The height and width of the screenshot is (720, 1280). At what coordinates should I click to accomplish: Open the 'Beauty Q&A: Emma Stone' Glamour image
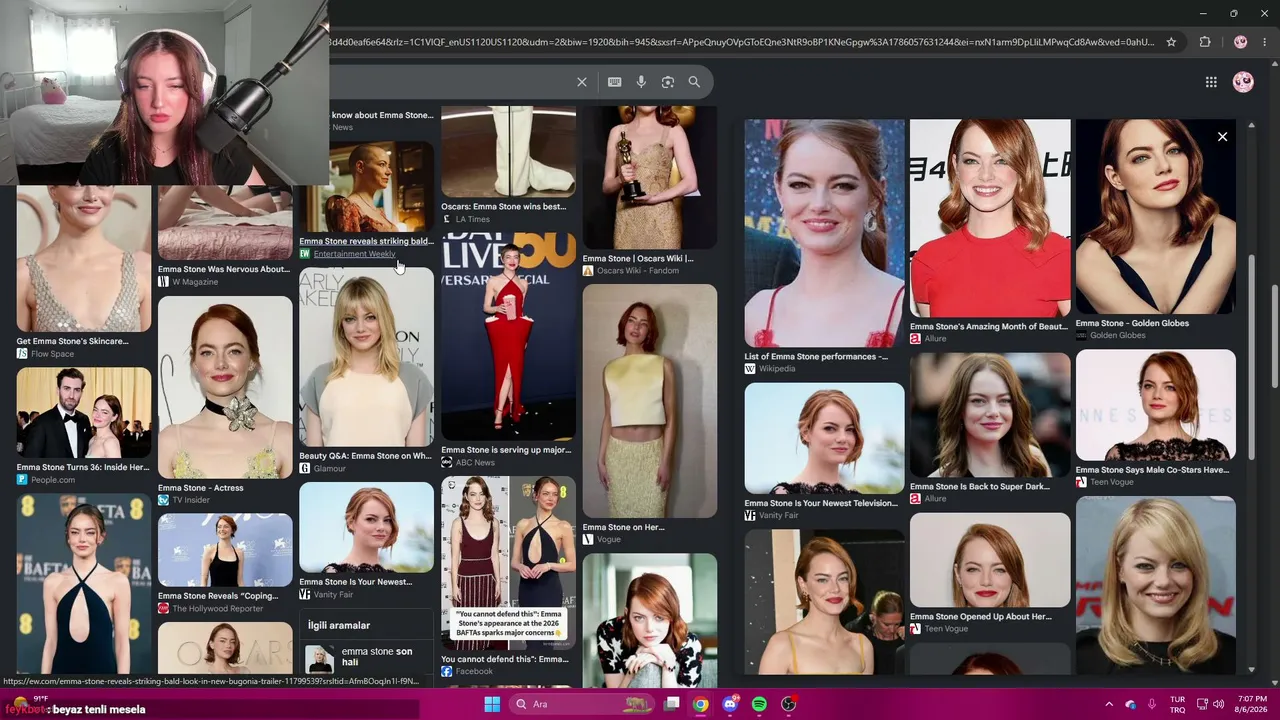(x=366, y=356)
